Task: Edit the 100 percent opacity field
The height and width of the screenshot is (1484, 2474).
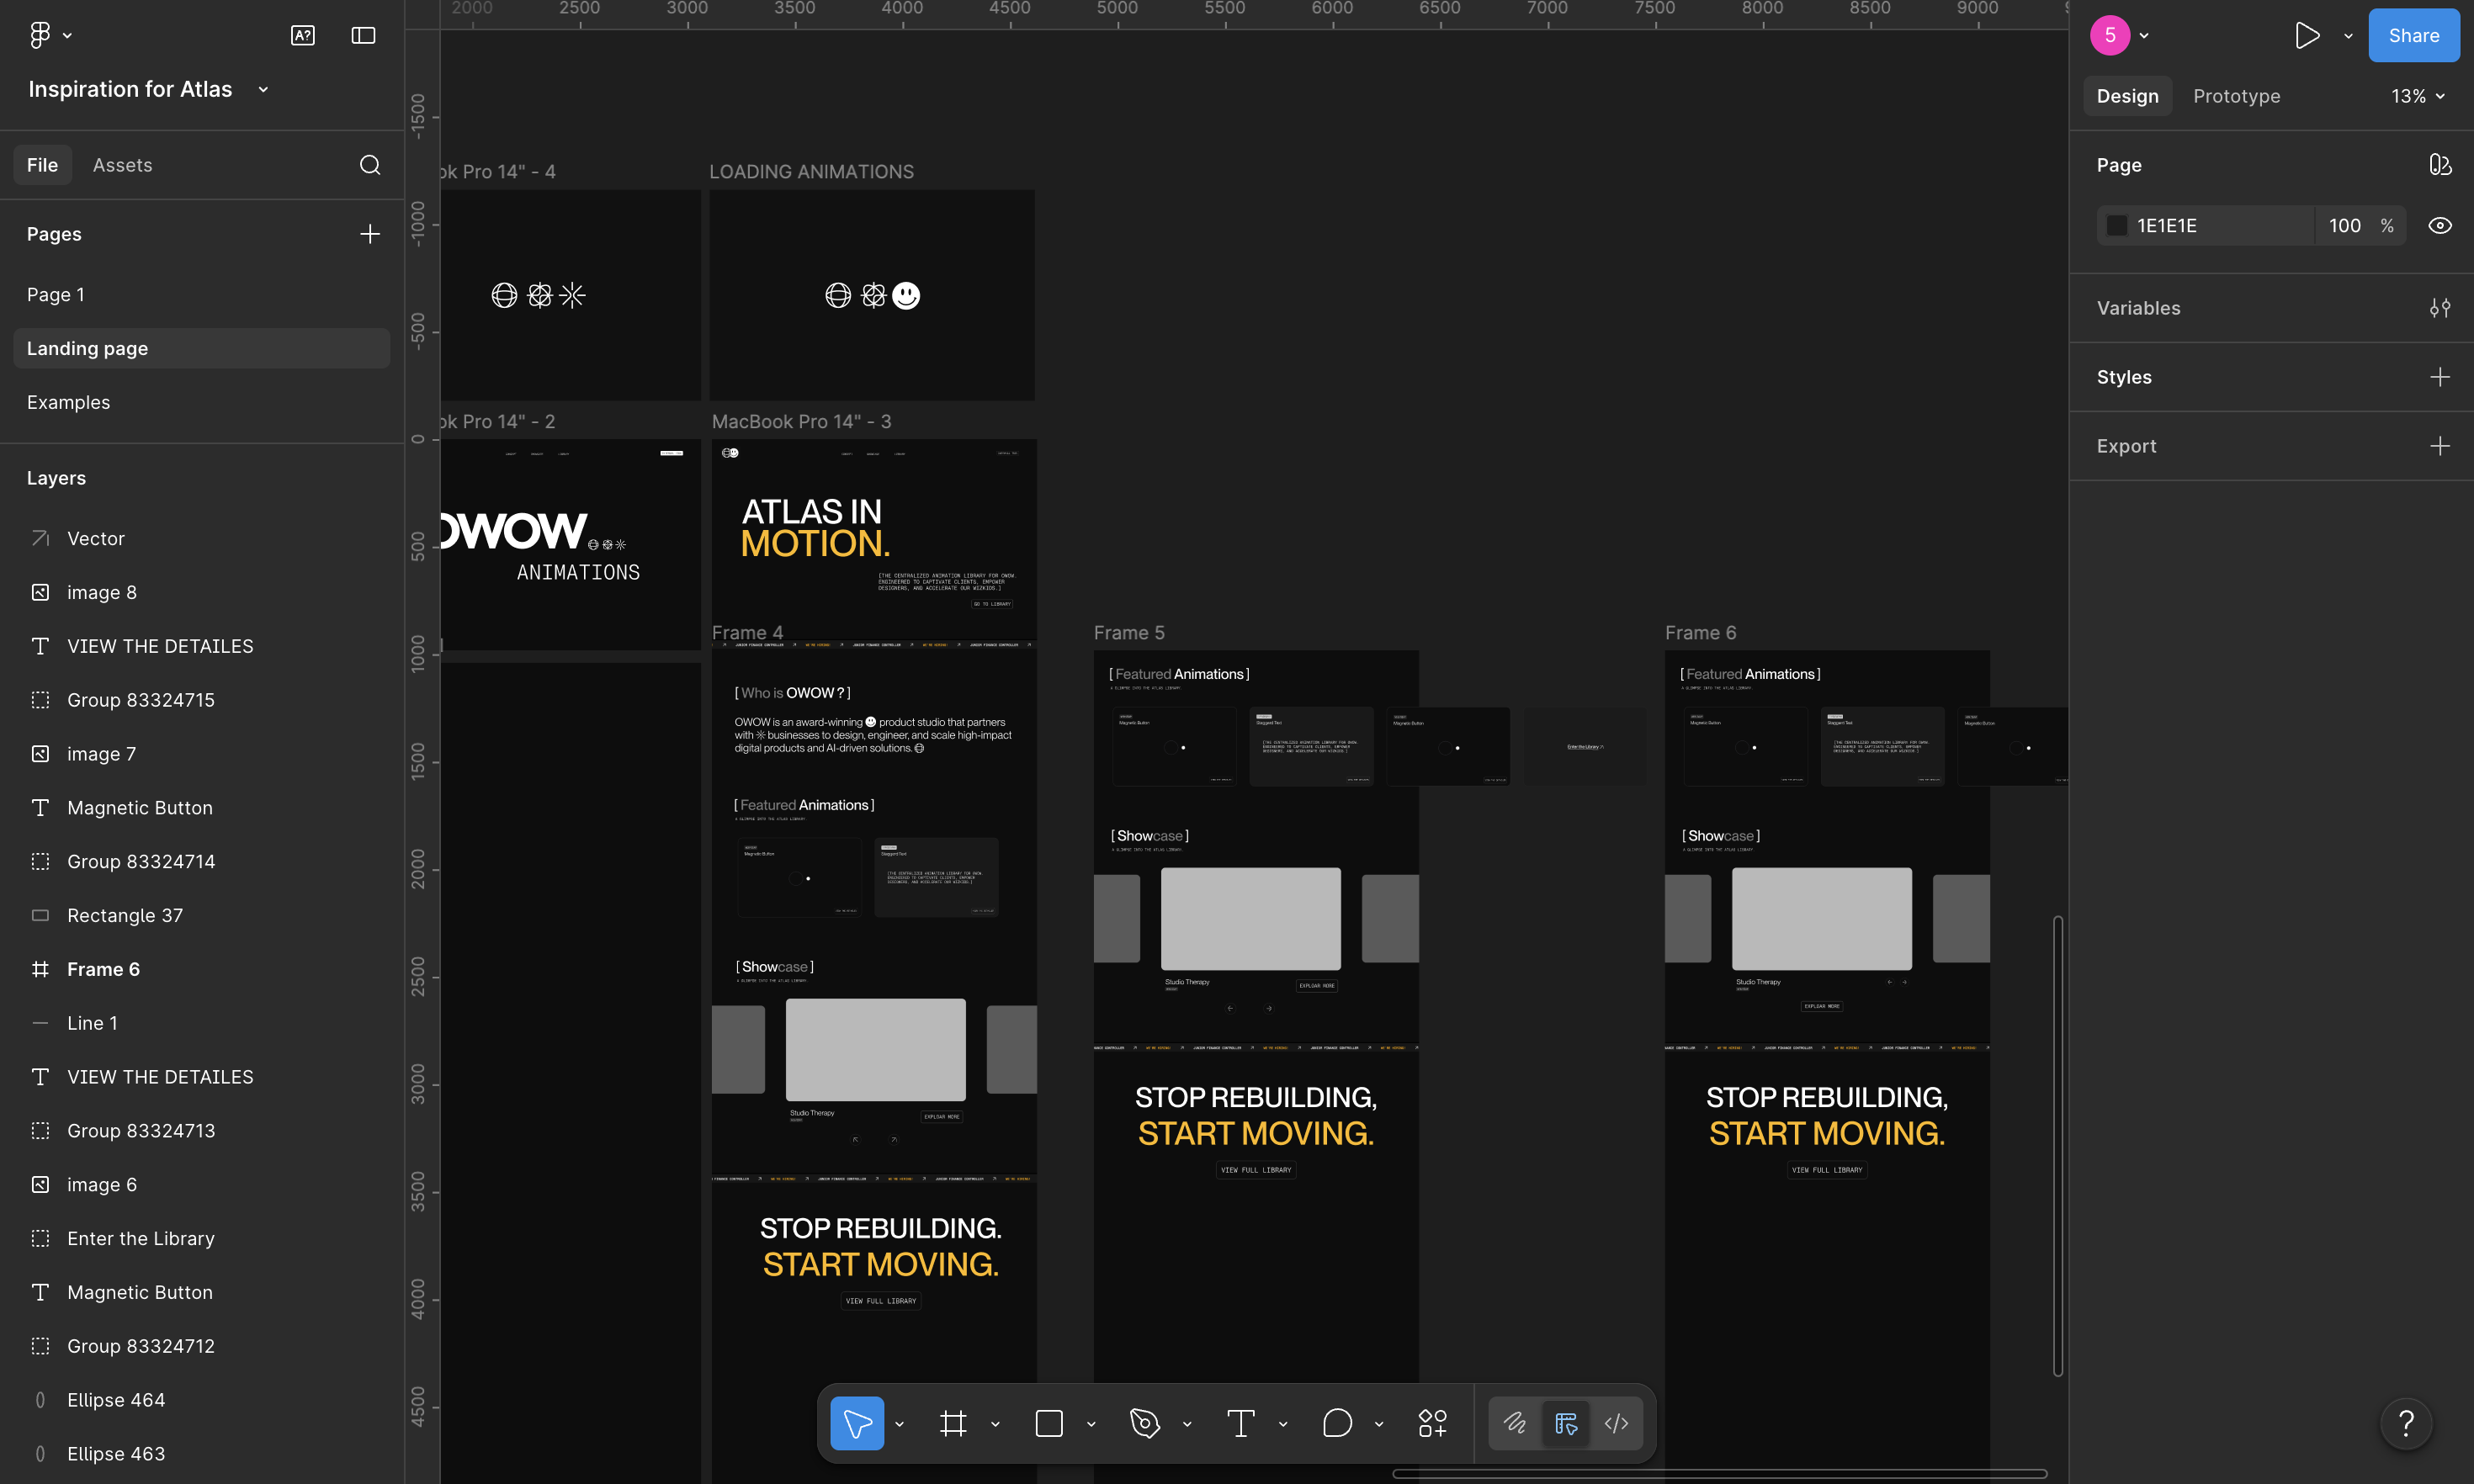Action: (x=2345, y=226)
